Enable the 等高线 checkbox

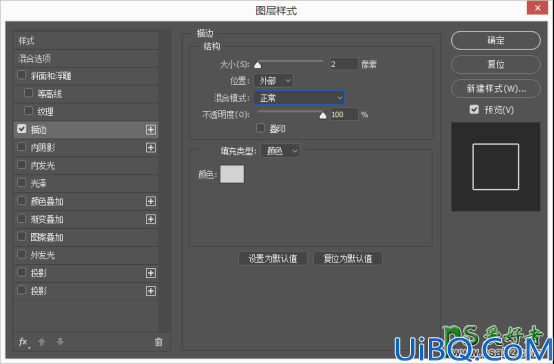[x=28, y=93]
